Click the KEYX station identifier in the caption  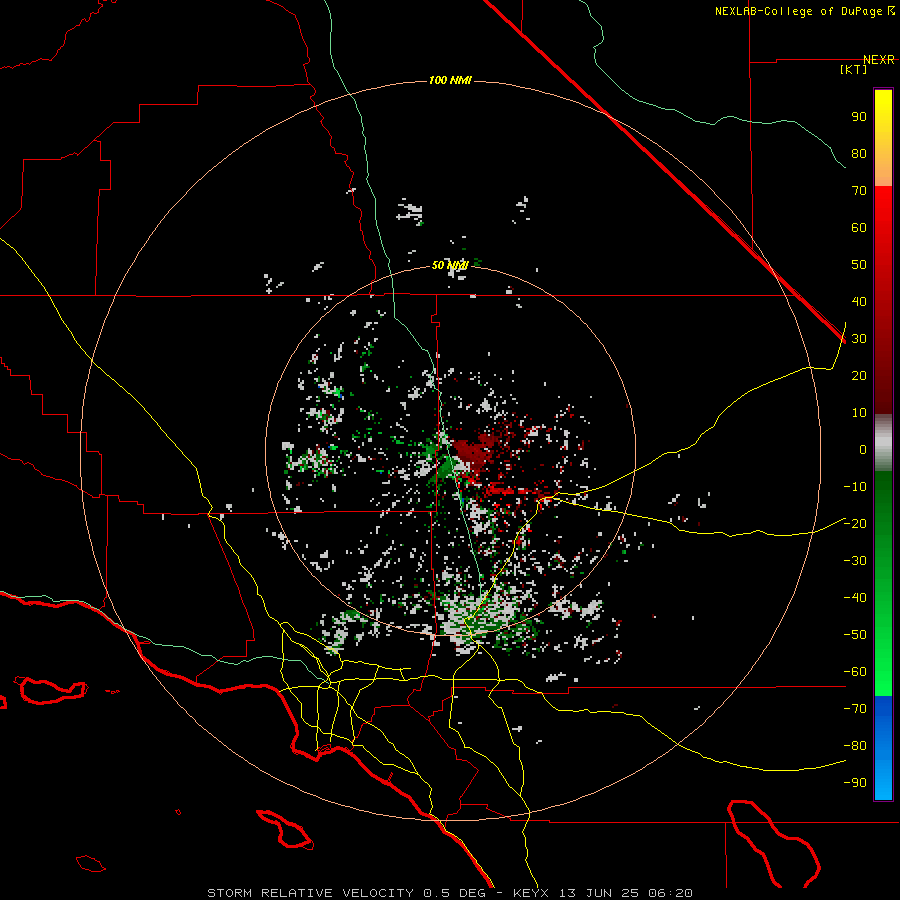[531, 893]
